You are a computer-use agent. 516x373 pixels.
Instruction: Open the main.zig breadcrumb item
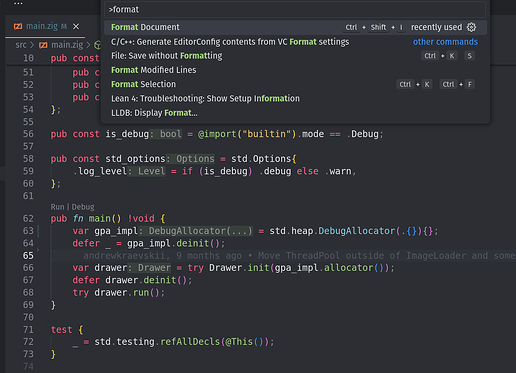(67, 45)
